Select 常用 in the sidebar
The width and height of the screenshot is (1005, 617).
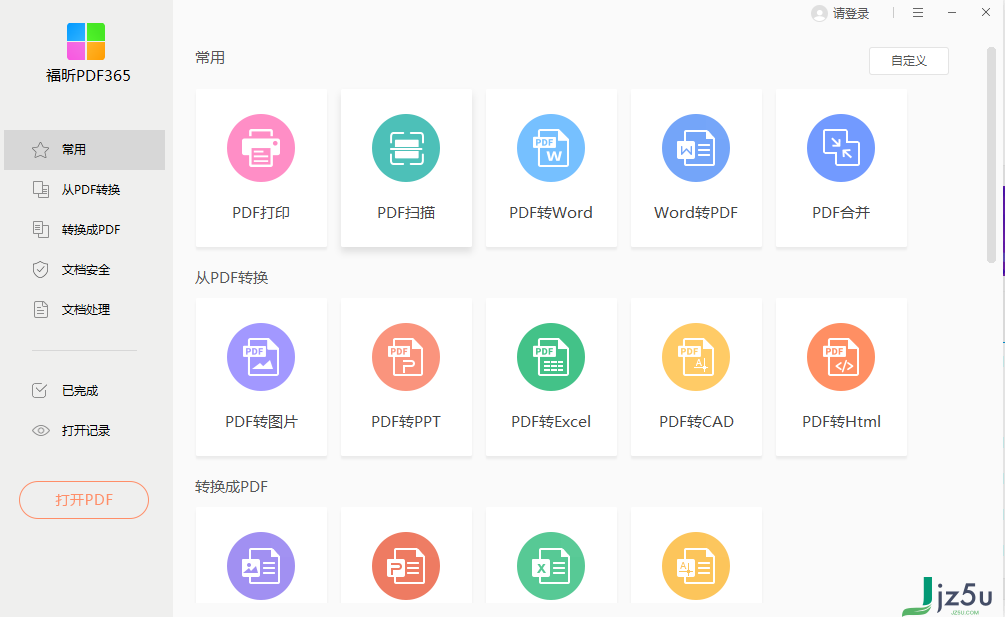pos(85,150)
